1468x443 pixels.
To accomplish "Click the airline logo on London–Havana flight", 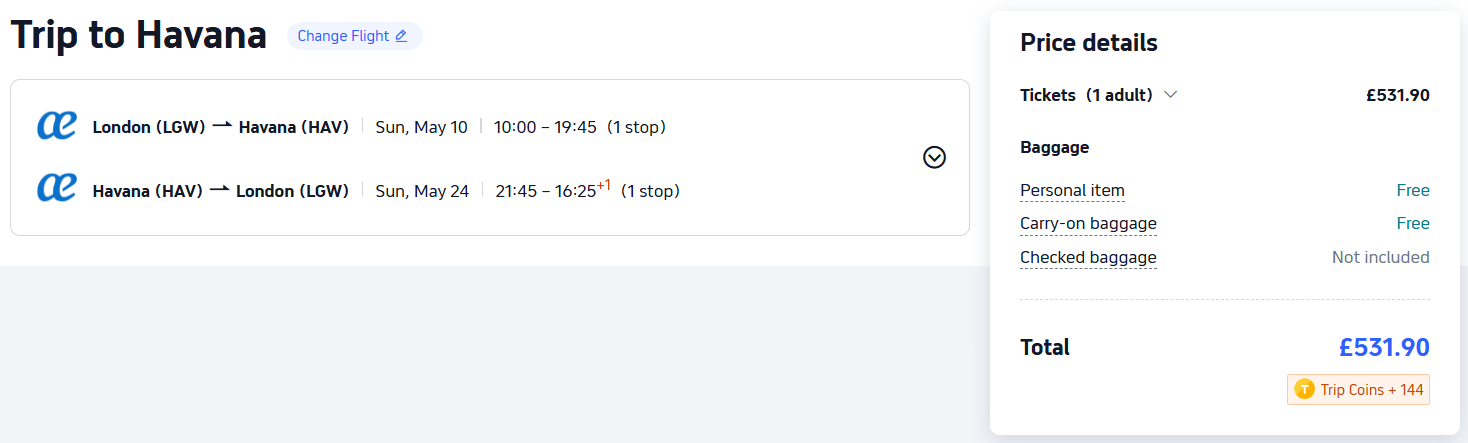I will (56, 126).
